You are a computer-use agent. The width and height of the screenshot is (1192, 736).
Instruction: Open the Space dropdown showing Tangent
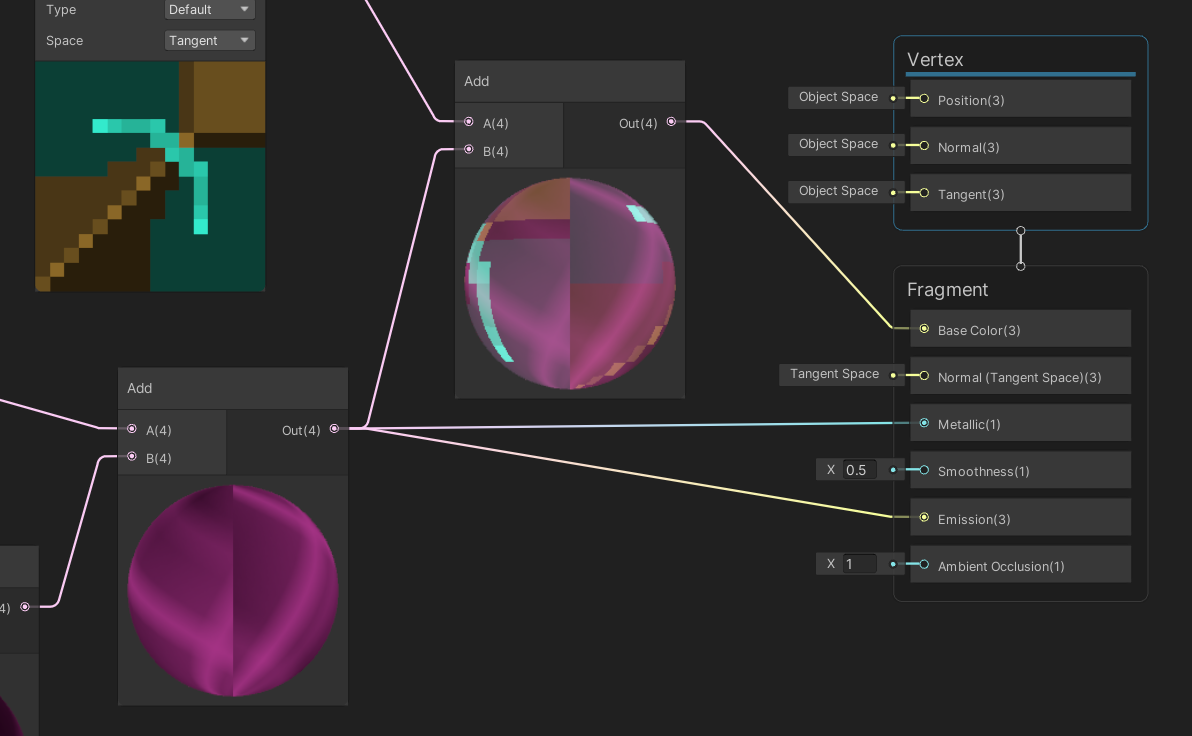[x=209, y=40]
